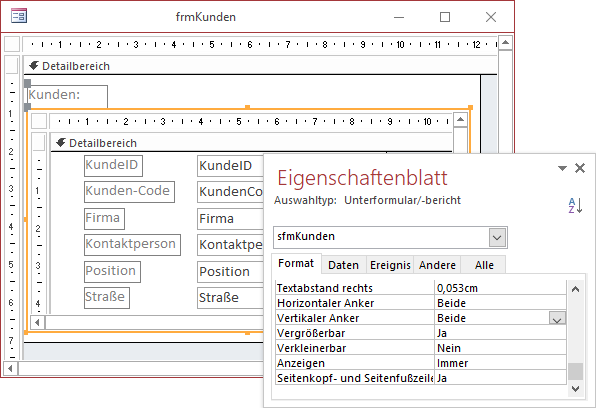Image resolution: width=596 pixels, height=408 pixels.
Task: Select the Position text box
Action: pyautogui.click(x=230, y=272)
